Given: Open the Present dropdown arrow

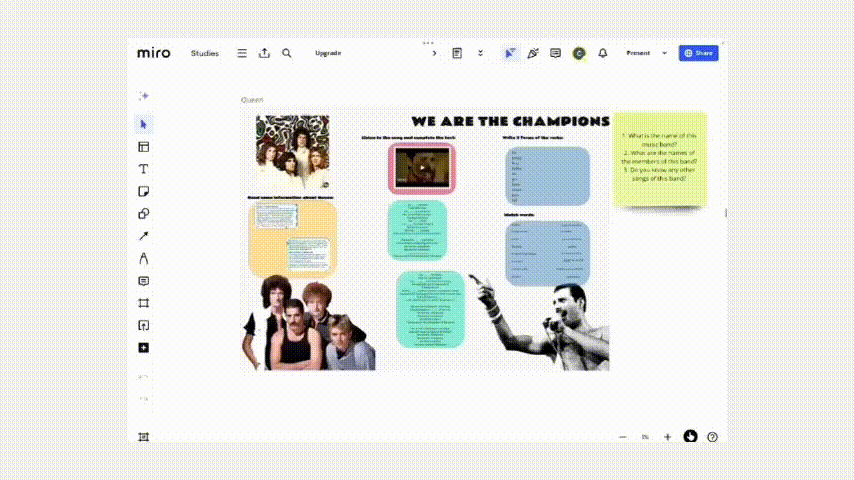Looking at the screenshot, I should pyautogui.click(x=664, y=53).
